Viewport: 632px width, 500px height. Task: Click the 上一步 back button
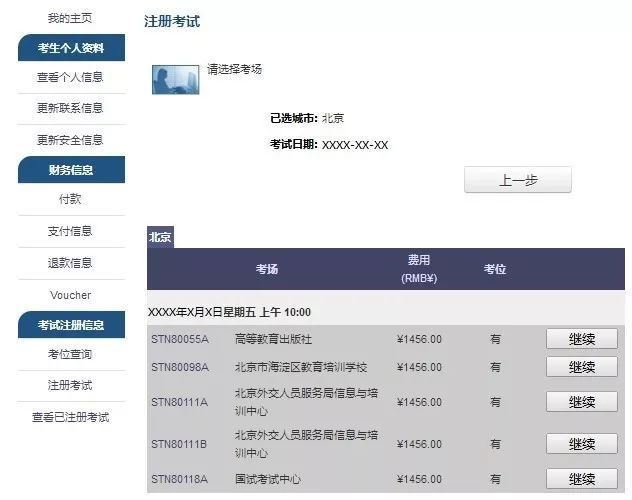(x=518, y=180)
